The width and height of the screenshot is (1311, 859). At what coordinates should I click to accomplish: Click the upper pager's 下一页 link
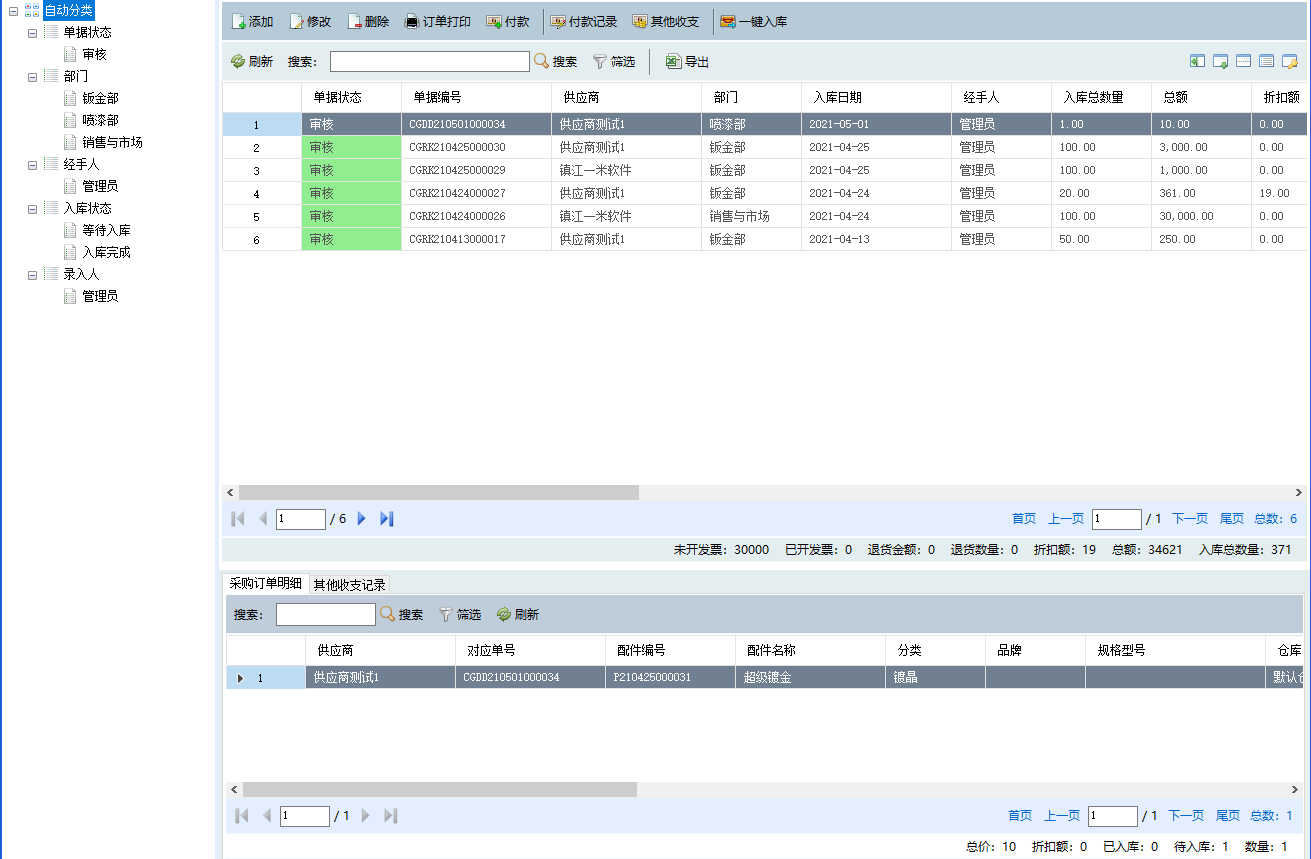click(x=1190, y=519)
